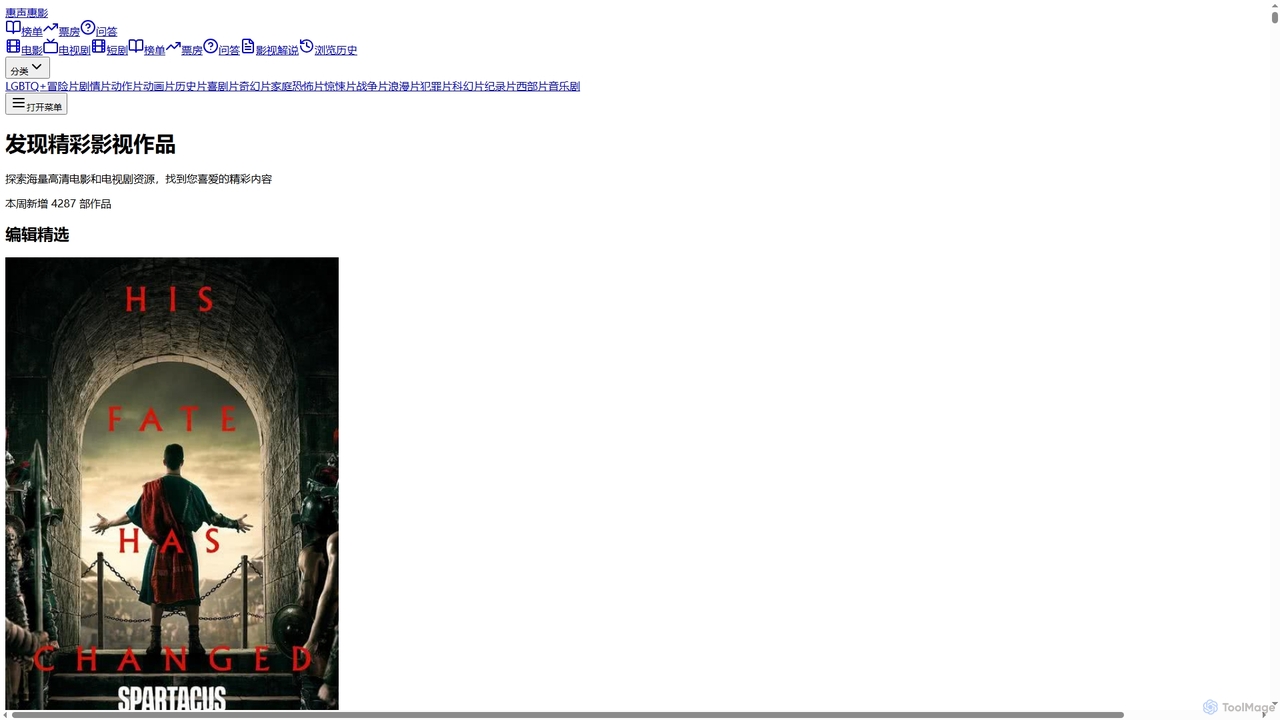1280x720 pixels.
Task: Select the 恐怖片 genre link
Action: 308,86
